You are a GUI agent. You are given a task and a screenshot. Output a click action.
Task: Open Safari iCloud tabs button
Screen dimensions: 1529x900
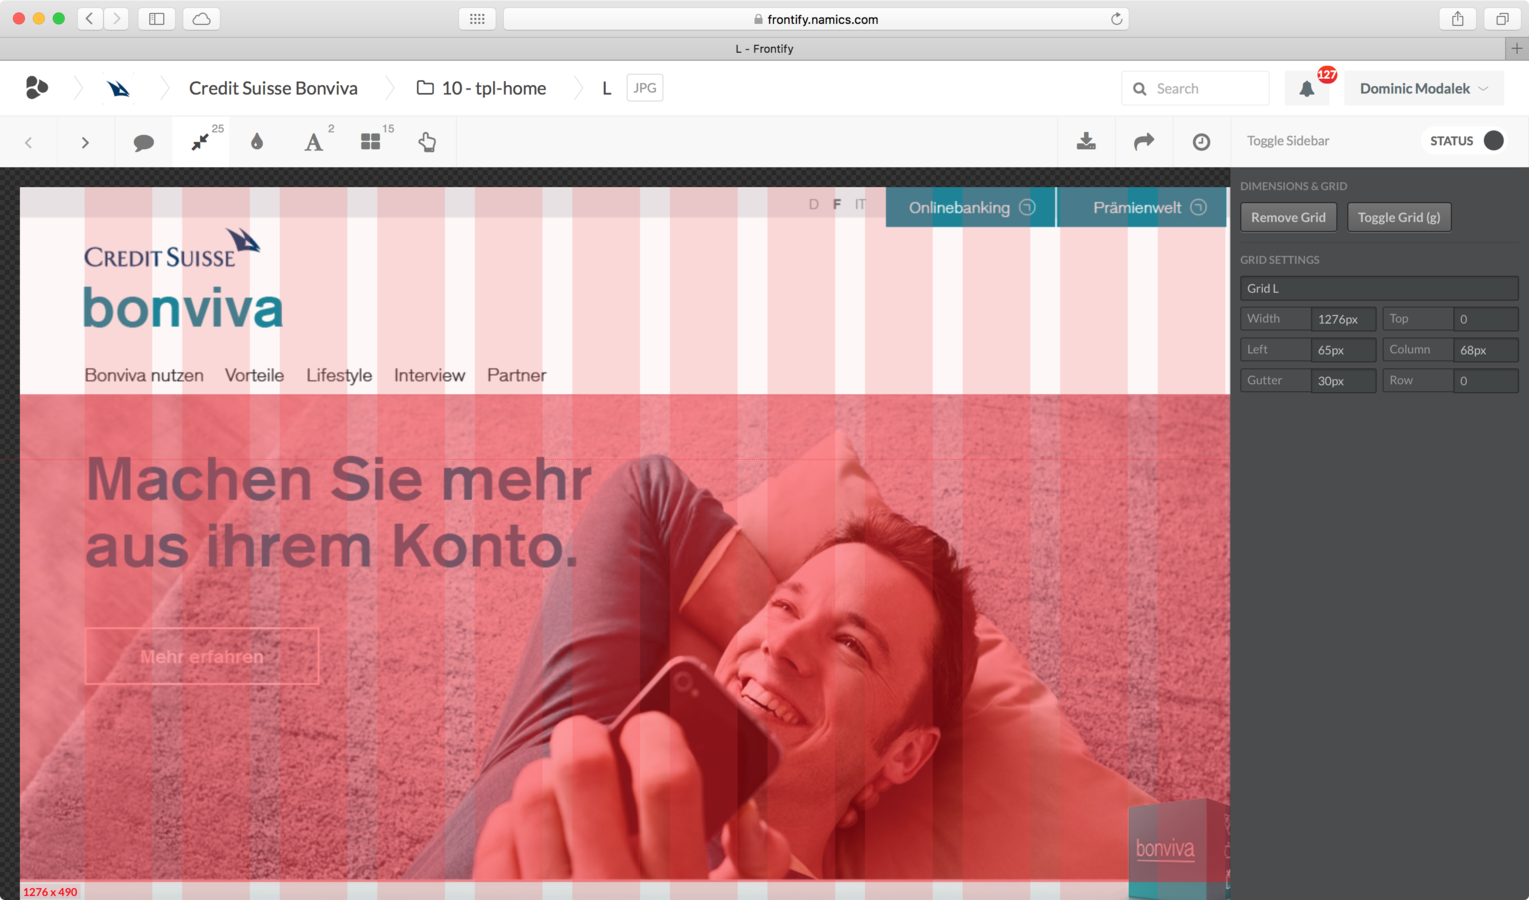pyautogui.click(x=201, y=18)
